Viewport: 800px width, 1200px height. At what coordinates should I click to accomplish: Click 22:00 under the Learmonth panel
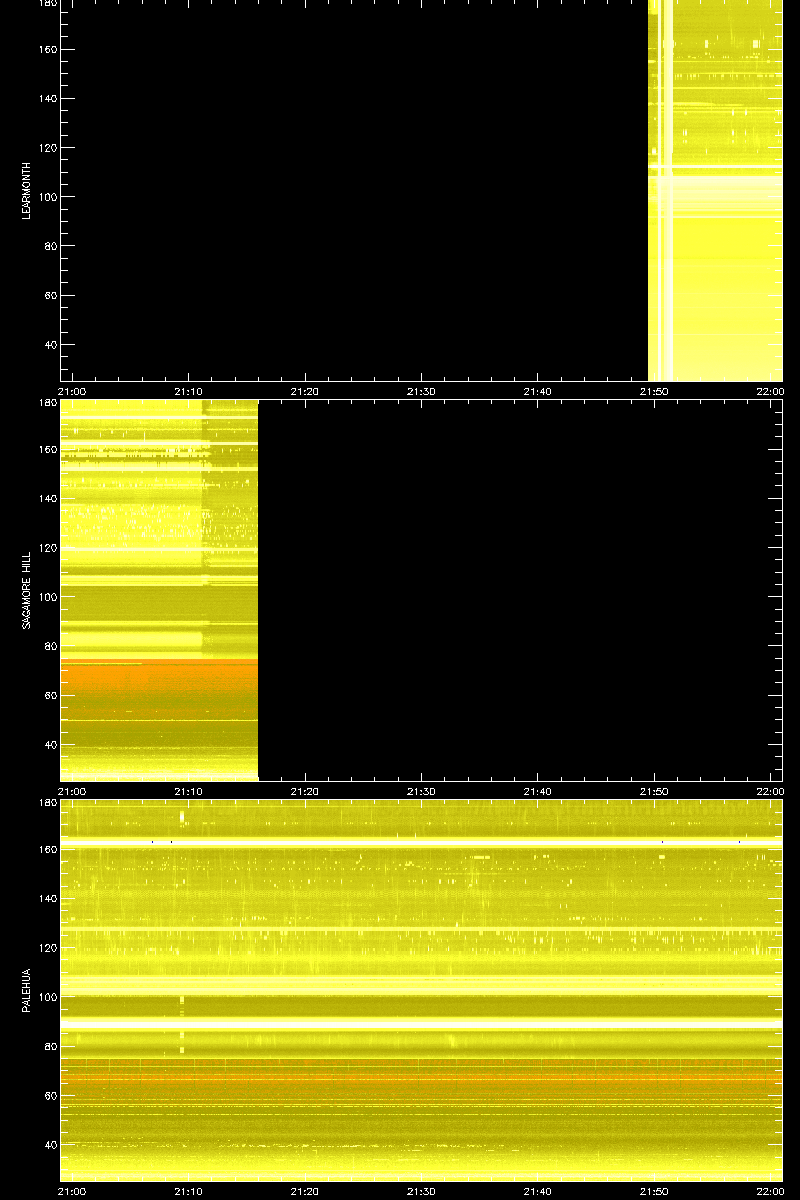(x=770, y=392)
